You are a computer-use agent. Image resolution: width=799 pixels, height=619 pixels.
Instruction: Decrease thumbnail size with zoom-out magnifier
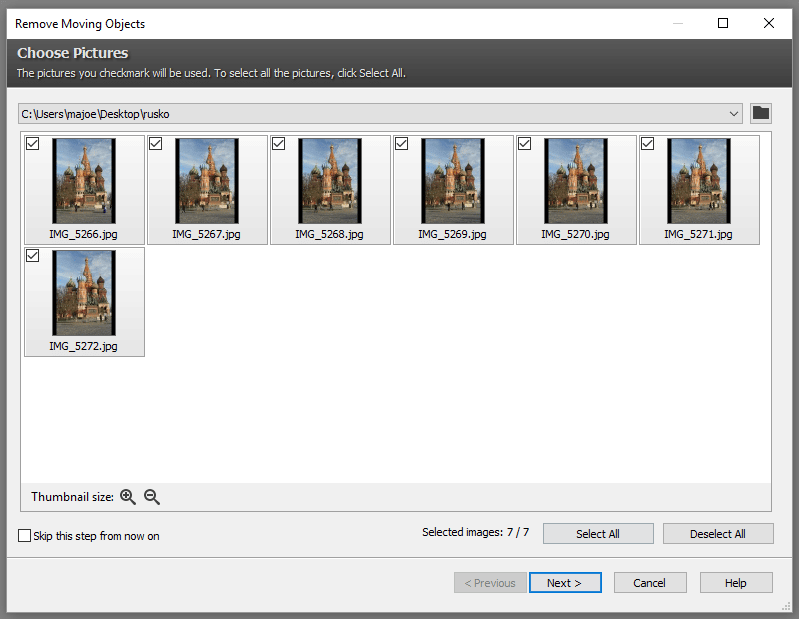[x=152, y=497]
